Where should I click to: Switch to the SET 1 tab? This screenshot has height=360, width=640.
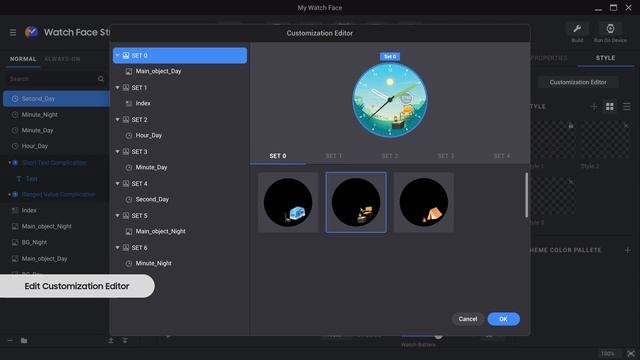click(333, 156)
